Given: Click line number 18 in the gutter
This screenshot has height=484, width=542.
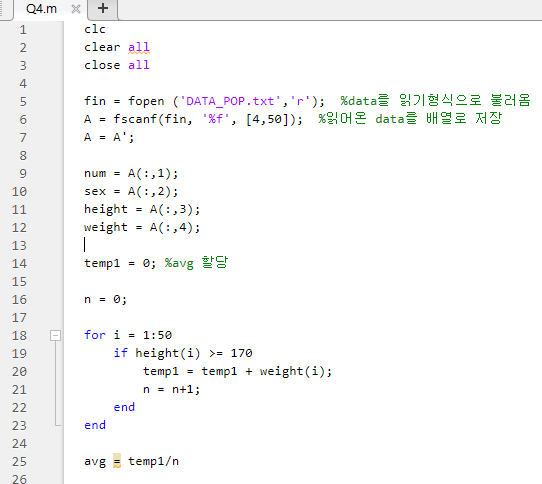Looking at the screenshot, I should pos(19,335).
